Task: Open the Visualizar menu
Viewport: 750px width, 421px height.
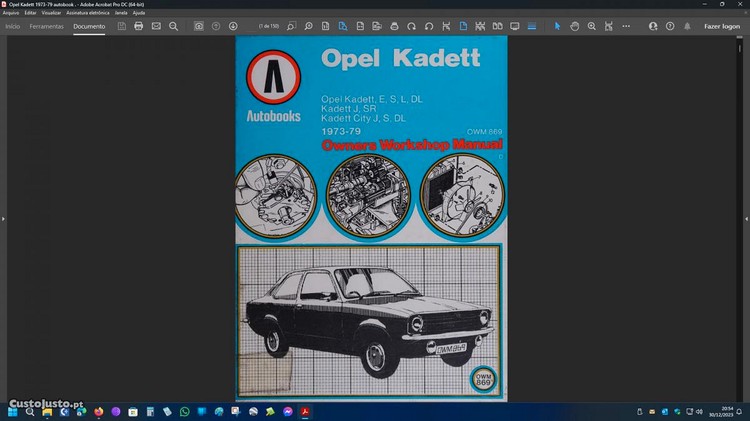Action: point(51,13)
